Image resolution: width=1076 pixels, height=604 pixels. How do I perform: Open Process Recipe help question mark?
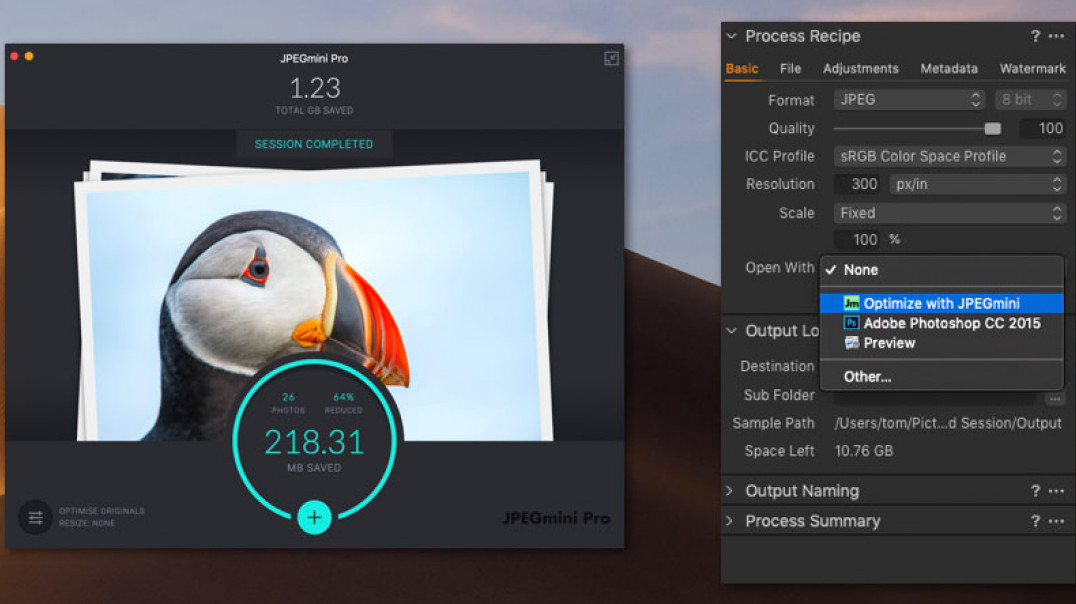coord(1035,36)
